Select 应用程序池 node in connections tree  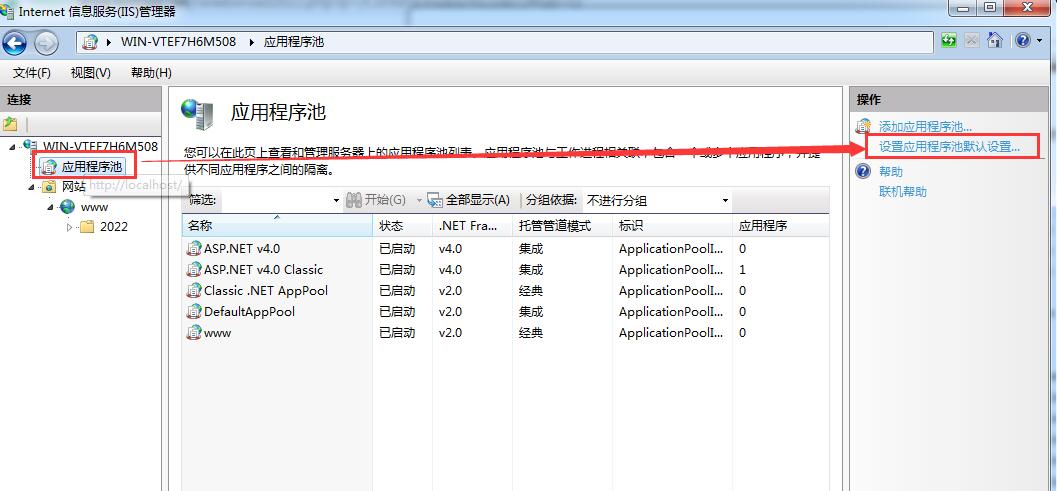[x=91, y=167]
